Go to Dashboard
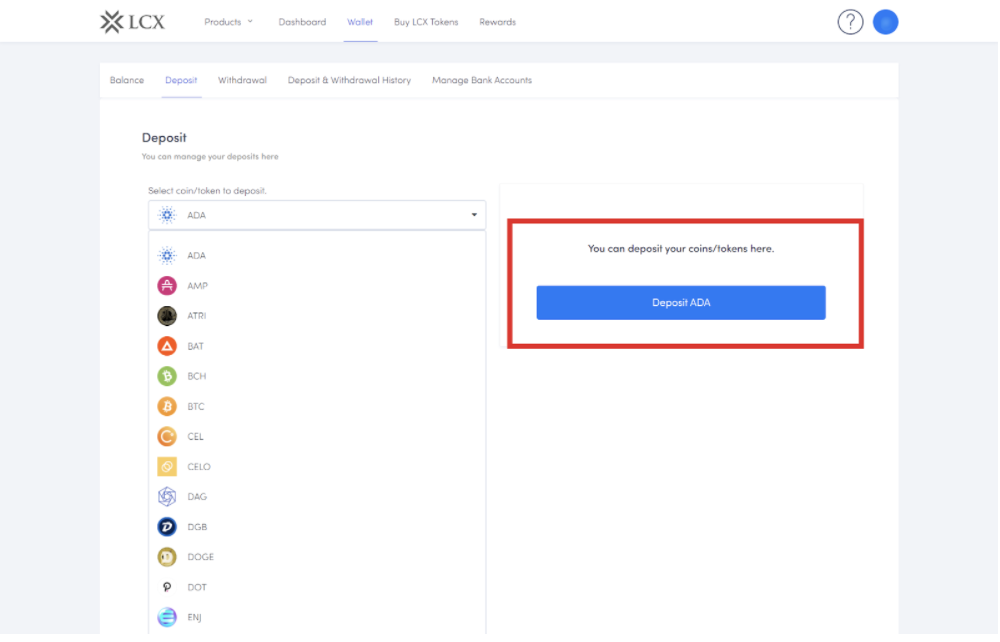Viewport: 1000px width, 642px height. click(x=302, y=22)
